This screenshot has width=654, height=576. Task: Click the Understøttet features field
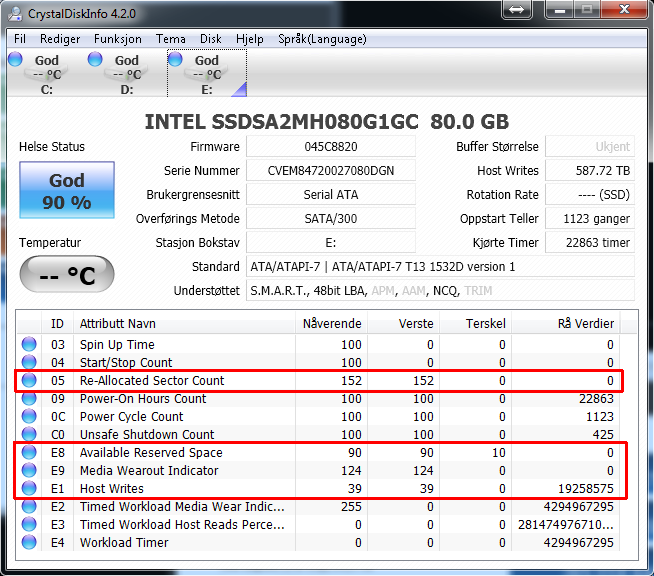[440, 291]
